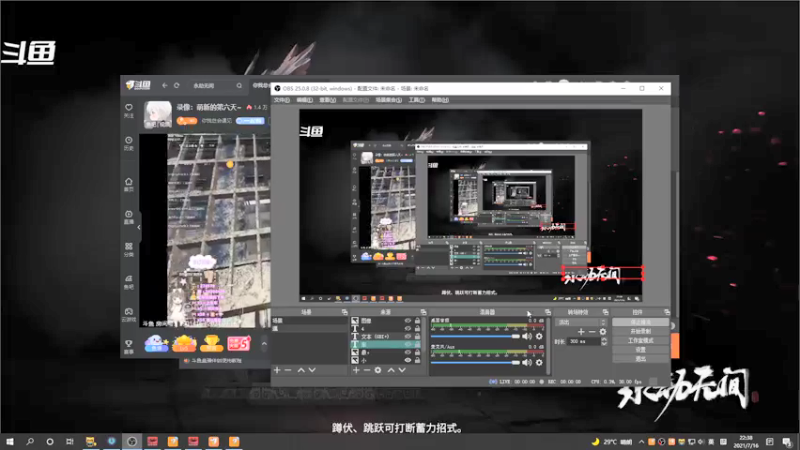The image size is (800, 450).
Task: Click 开始录制 to start recording
Action: (x=640, y=331)
